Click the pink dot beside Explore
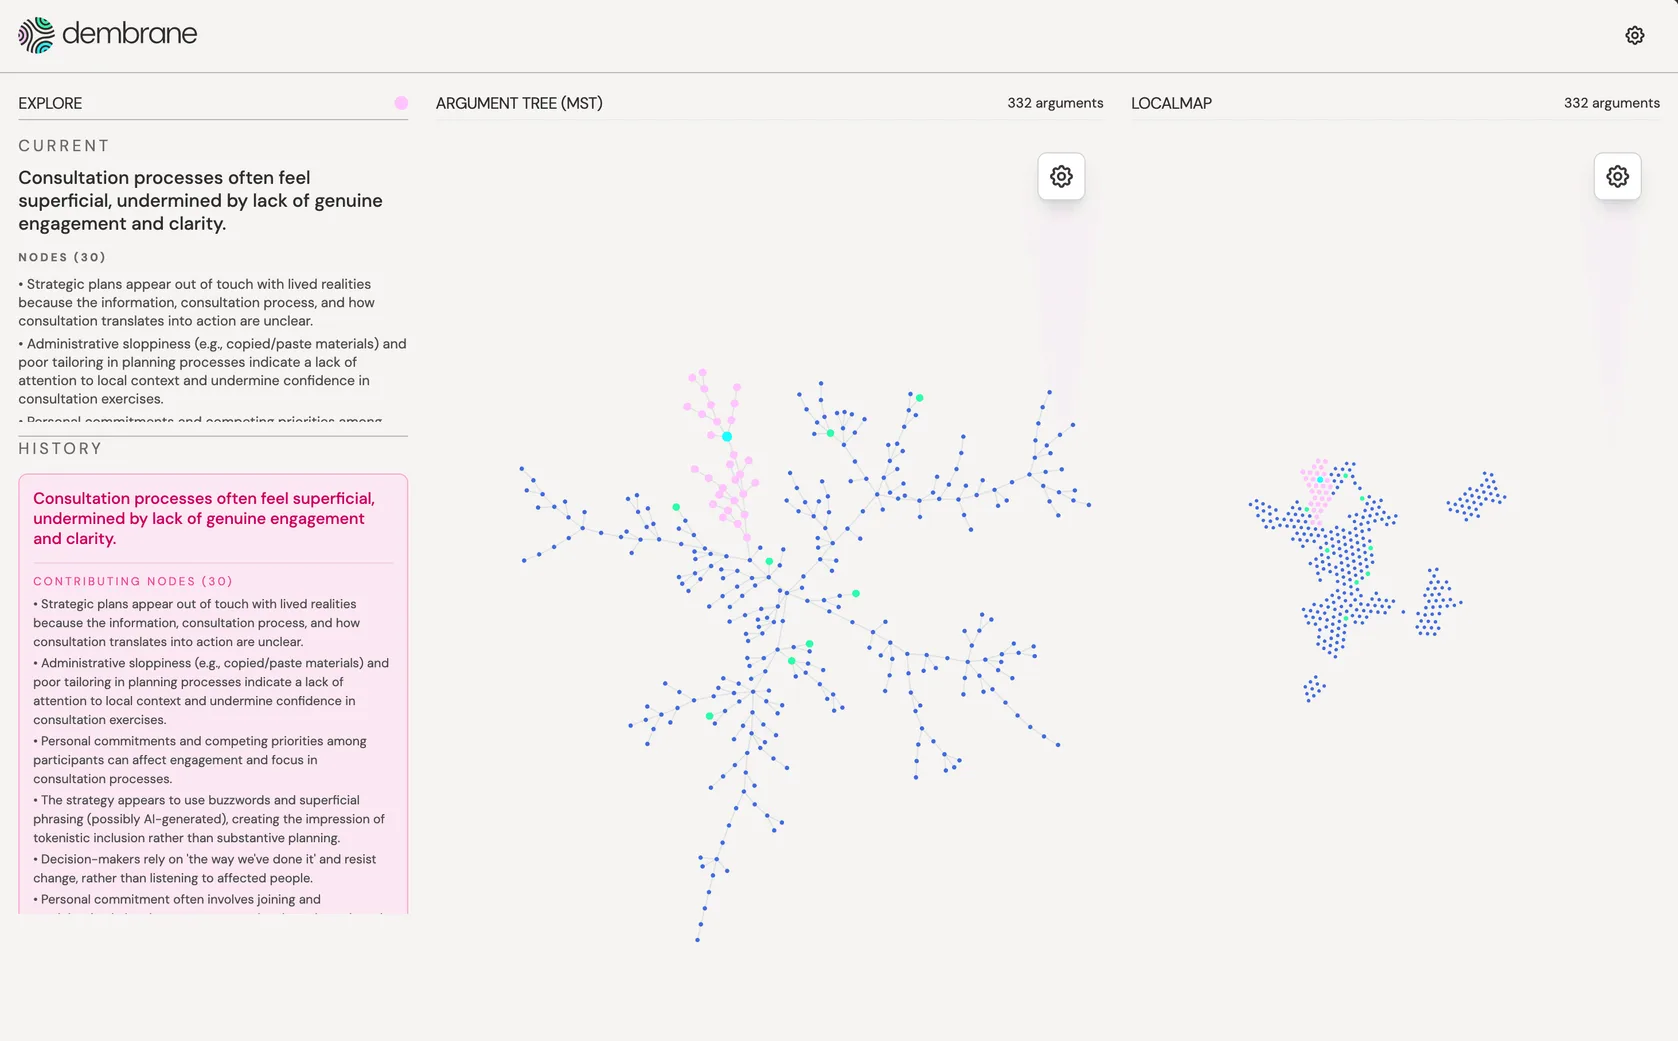 coord(401,103)
